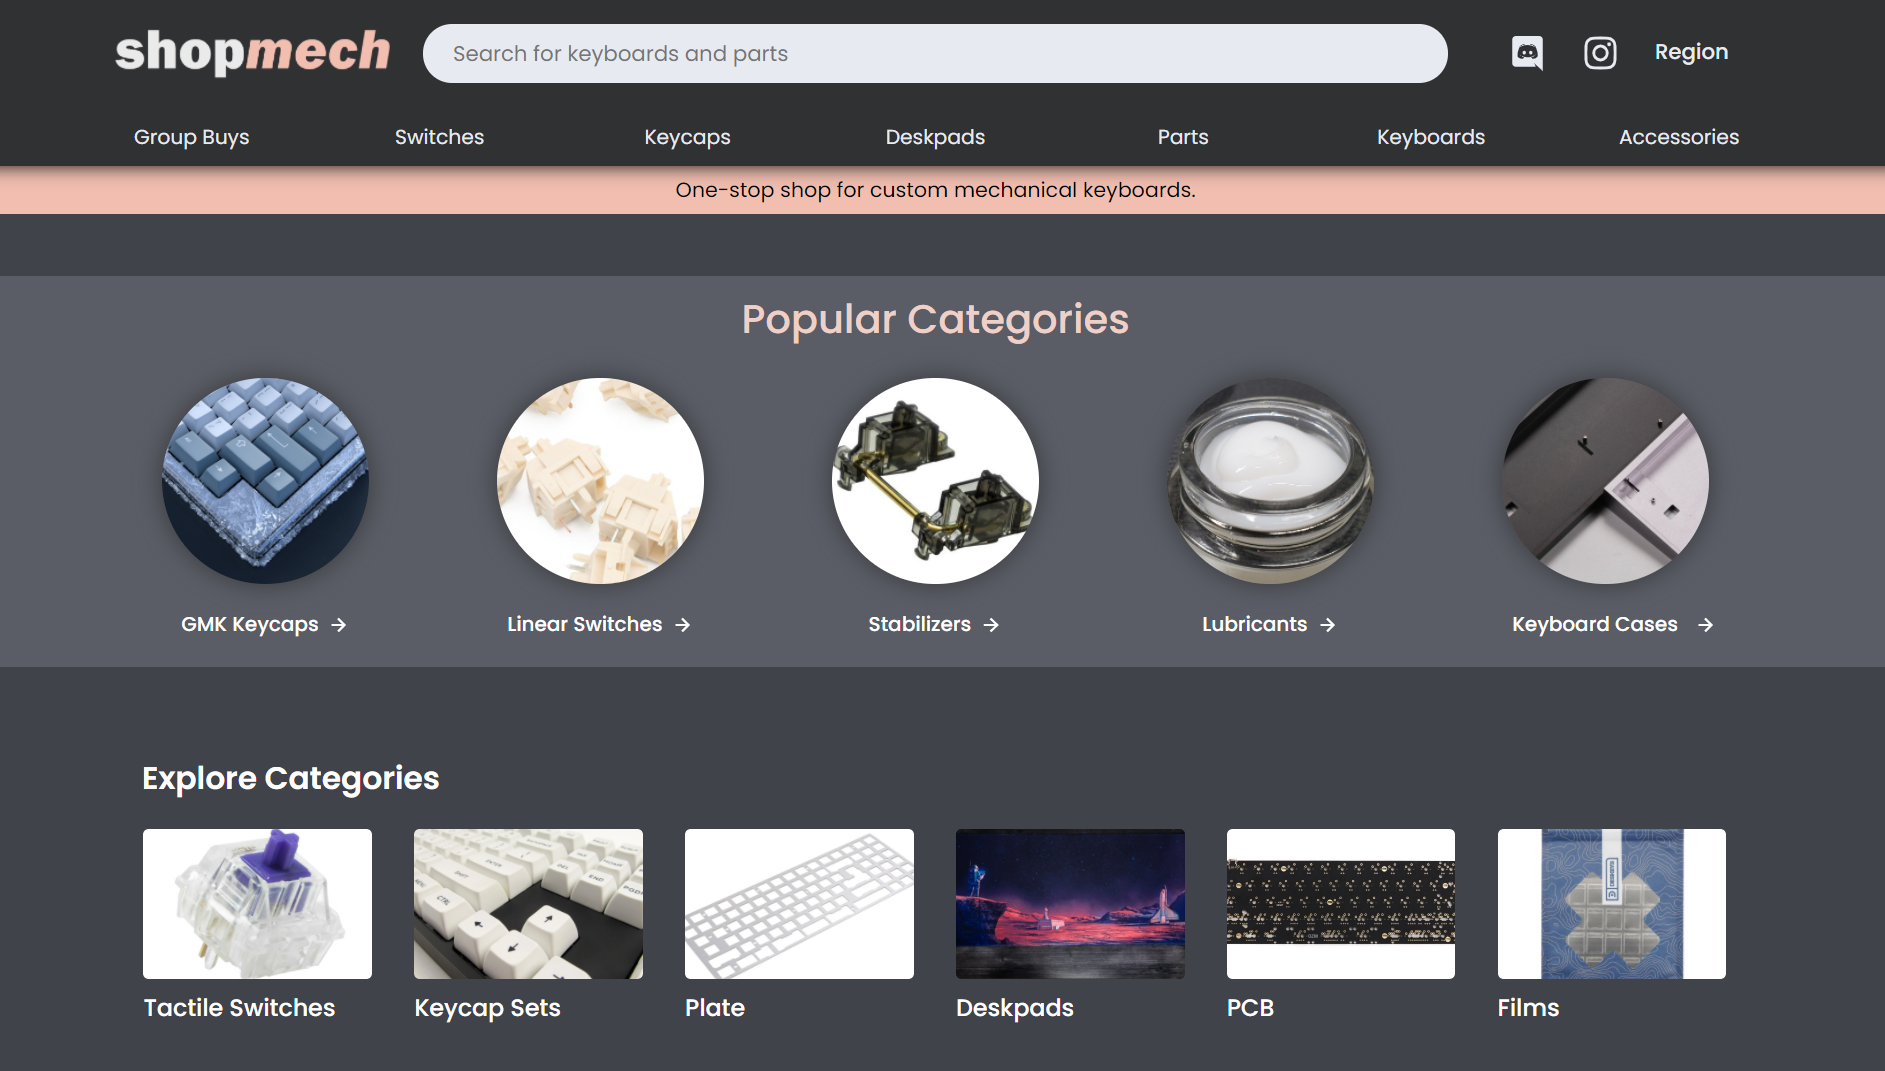Screen dimensions: 1885x1071
Task: Click the Films category thumbnail
Action: (x=1611, y=903)
